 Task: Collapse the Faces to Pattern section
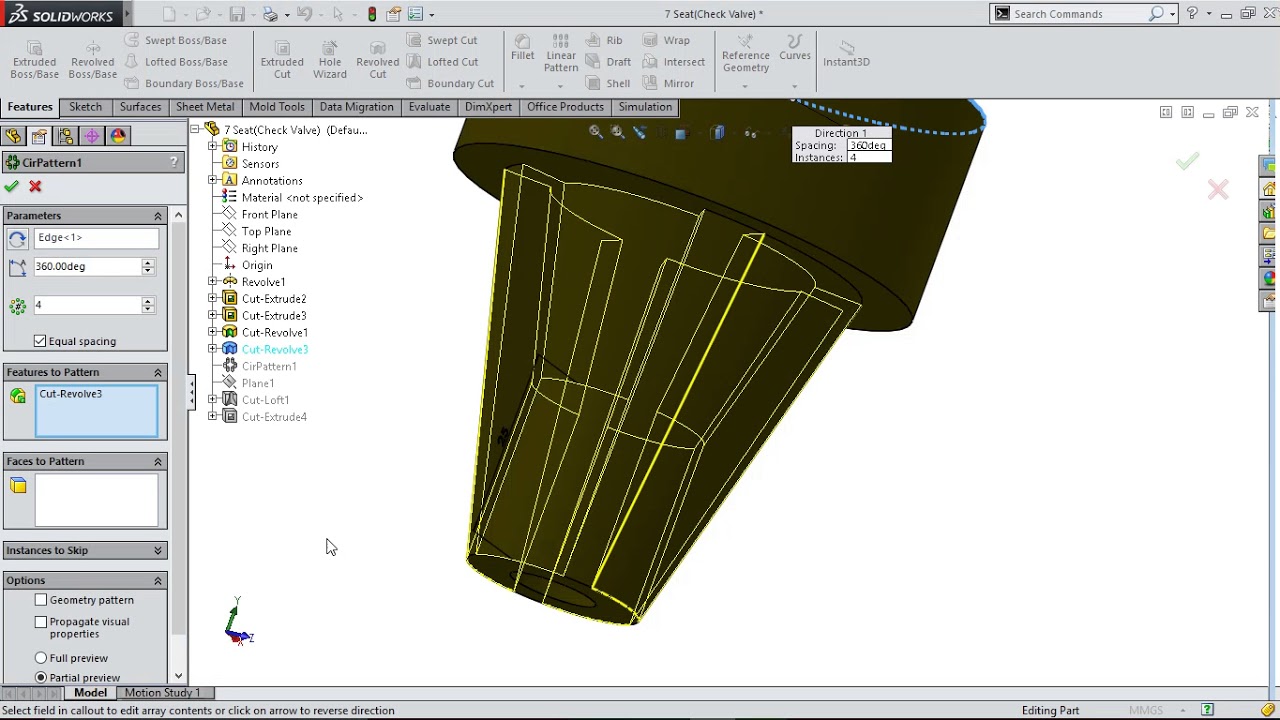157,461
